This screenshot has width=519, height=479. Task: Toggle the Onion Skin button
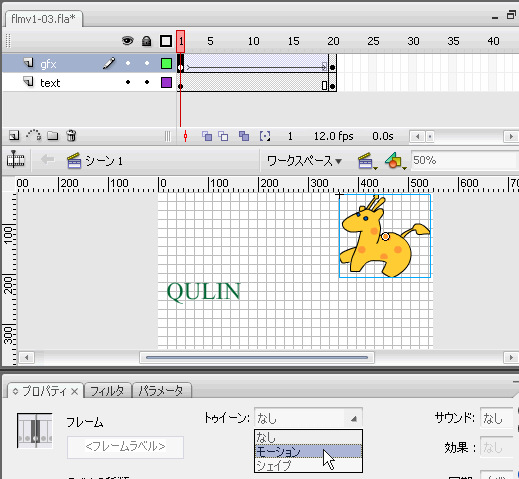(x=207, y=136)
